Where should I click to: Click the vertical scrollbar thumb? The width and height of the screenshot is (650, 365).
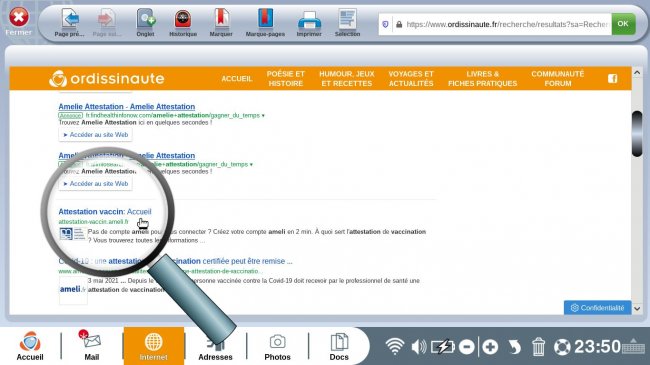click(x=637, y=134)
